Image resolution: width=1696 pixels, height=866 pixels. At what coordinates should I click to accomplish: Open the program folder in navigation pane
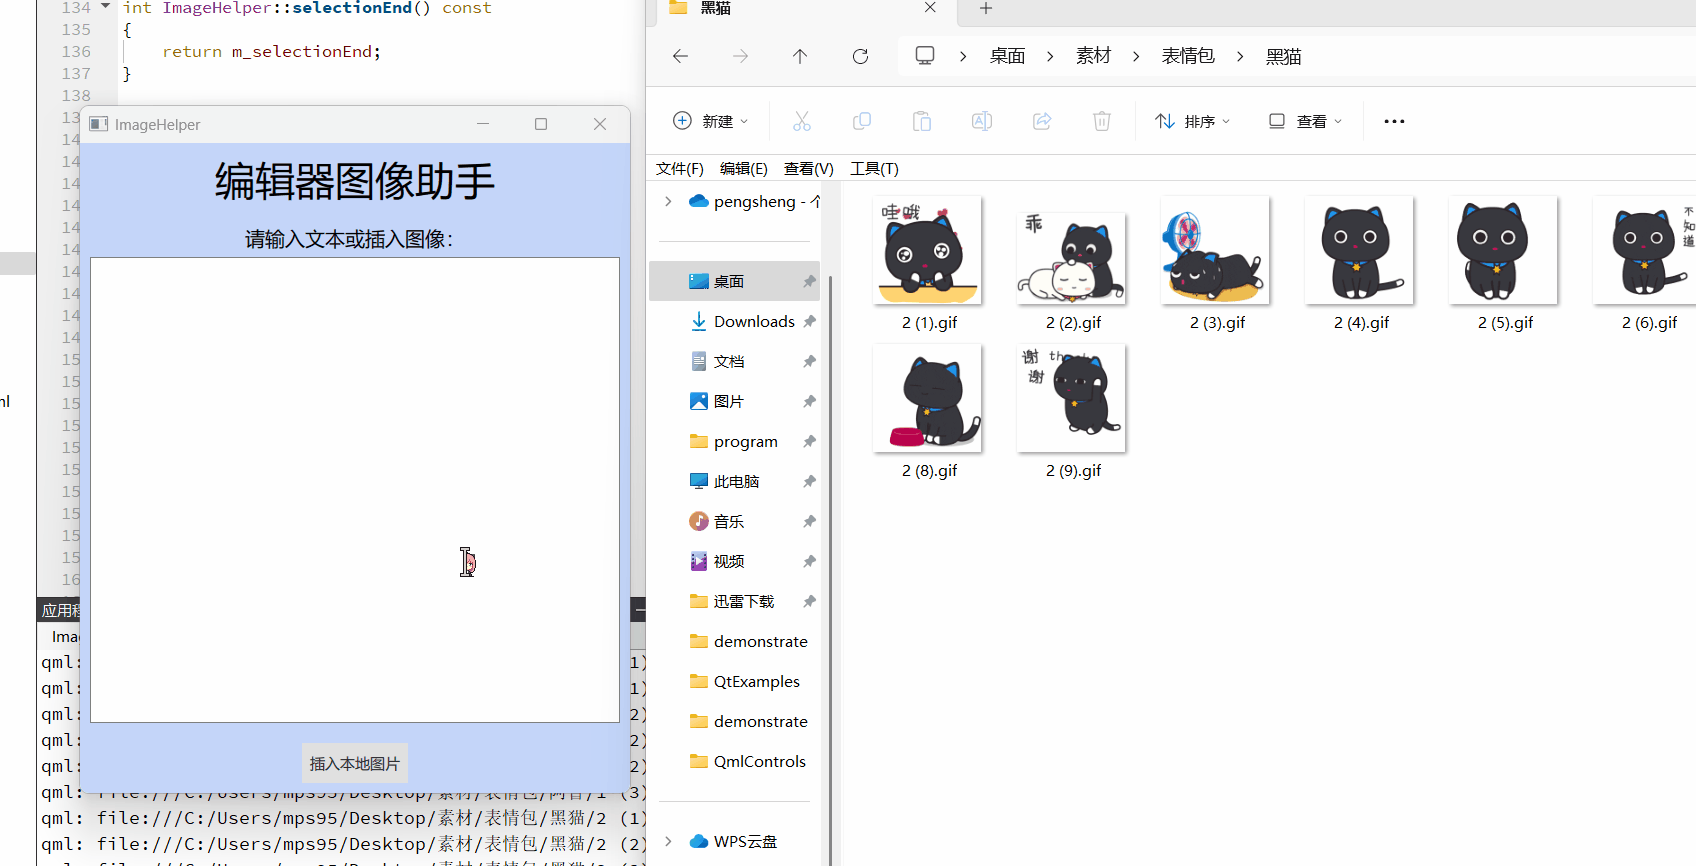[735, 441]
